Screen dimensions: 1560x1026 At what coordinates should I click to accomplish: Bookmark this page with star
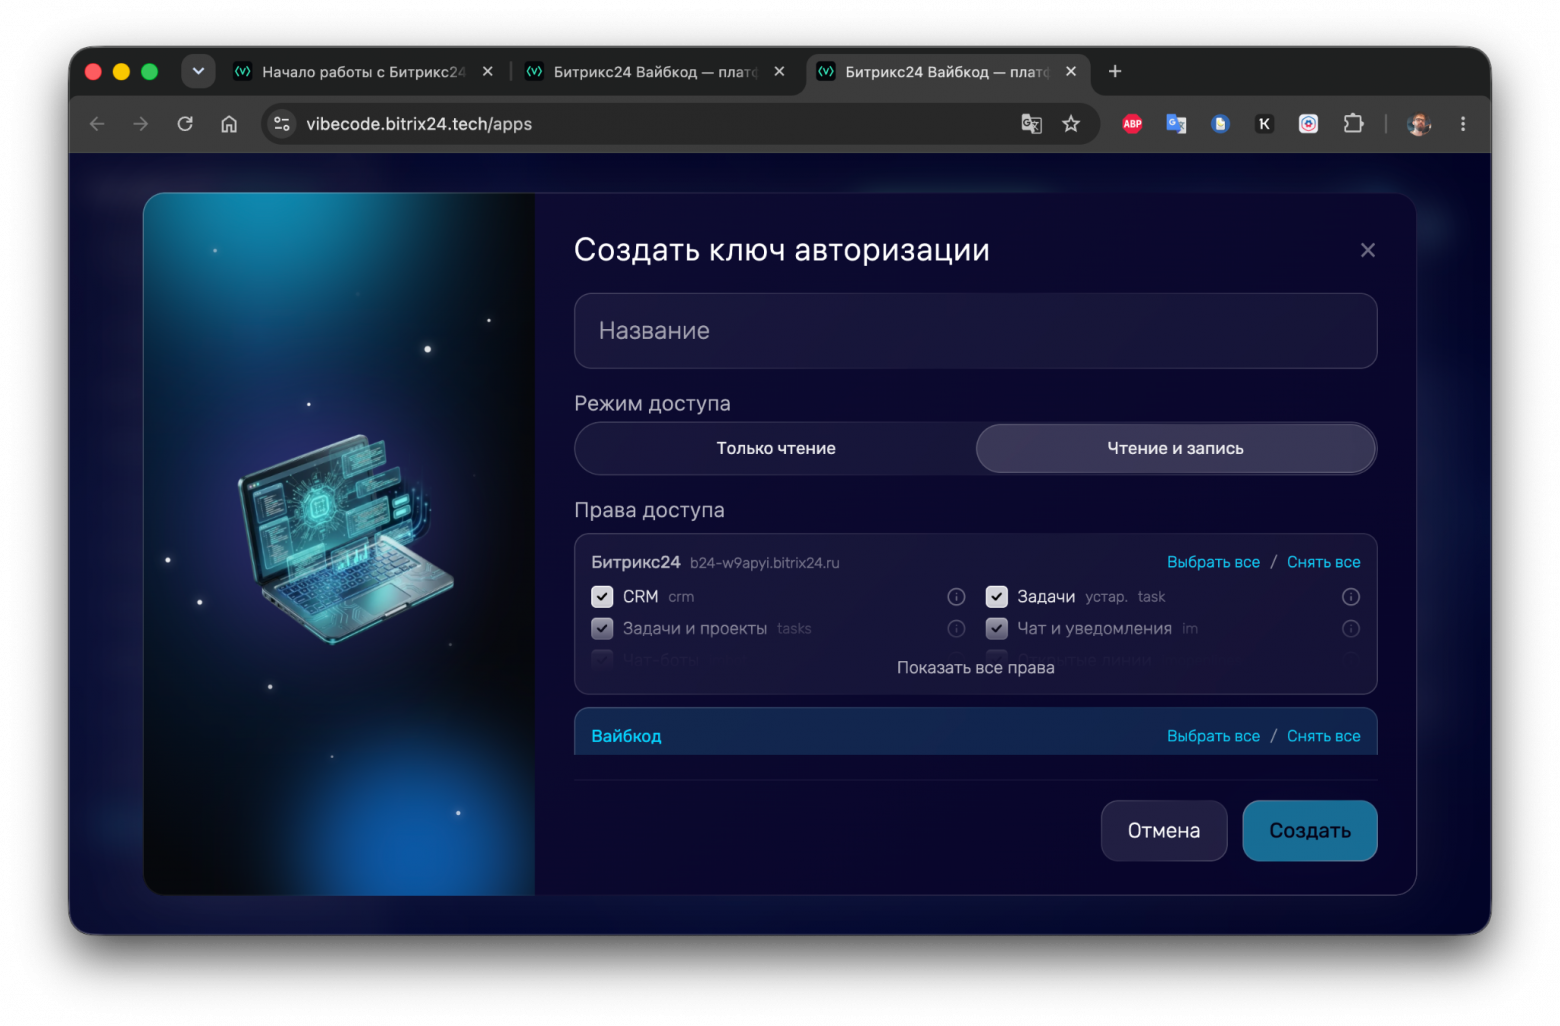(x=1071, y=124)
